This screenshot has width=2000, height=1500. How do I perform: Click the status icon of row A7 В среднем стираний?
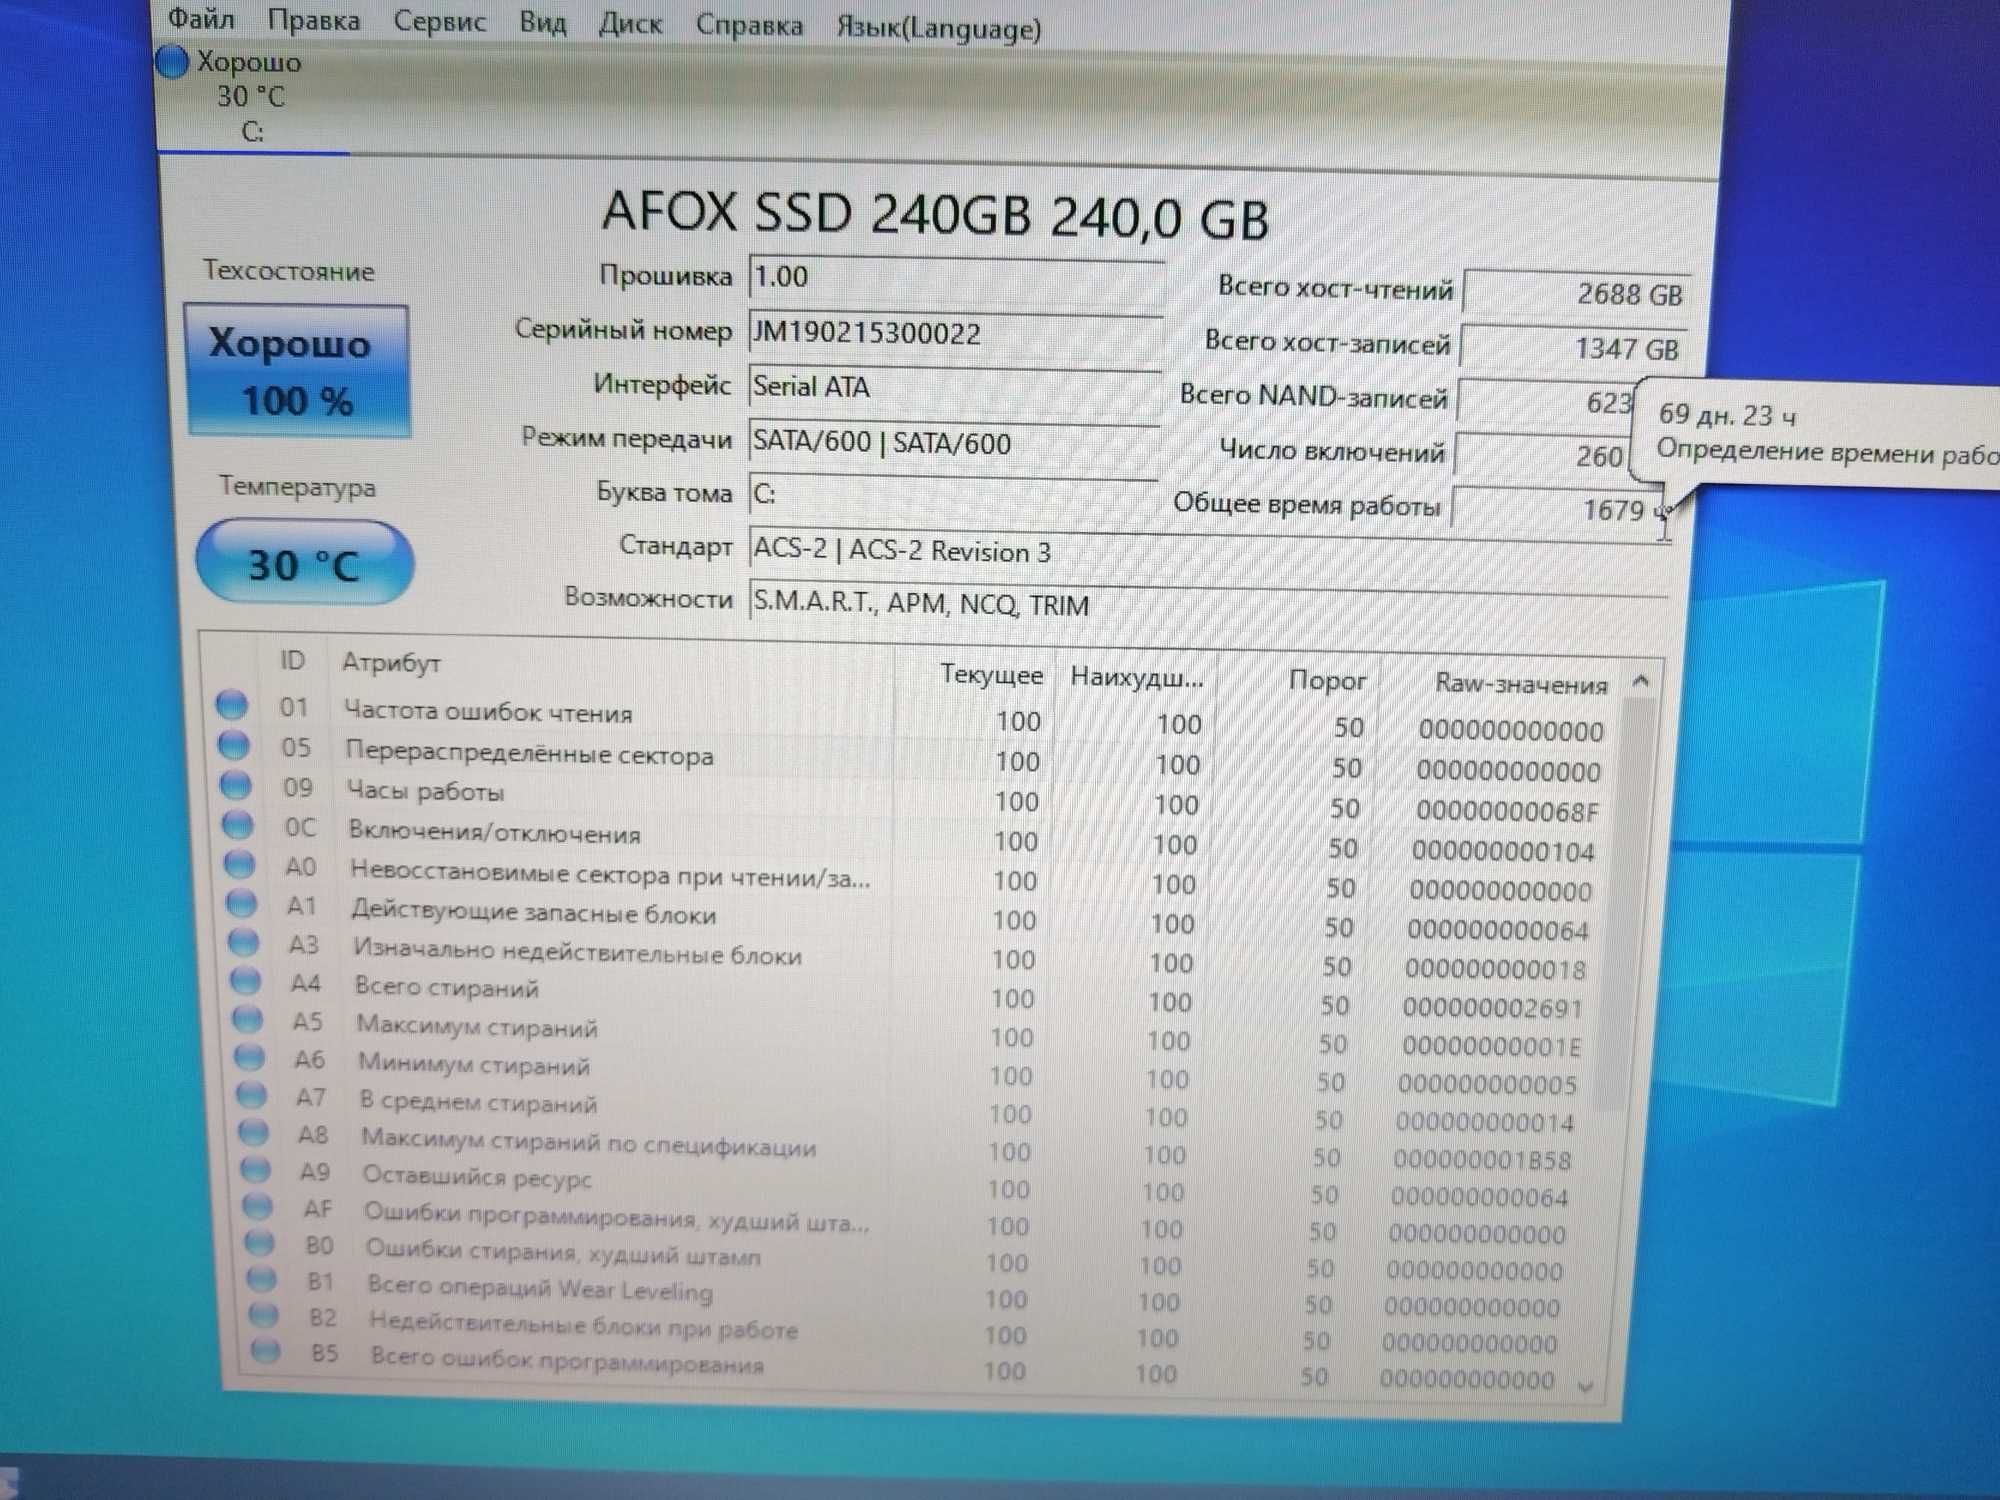pyautogui.click(x=252, y=1095)
